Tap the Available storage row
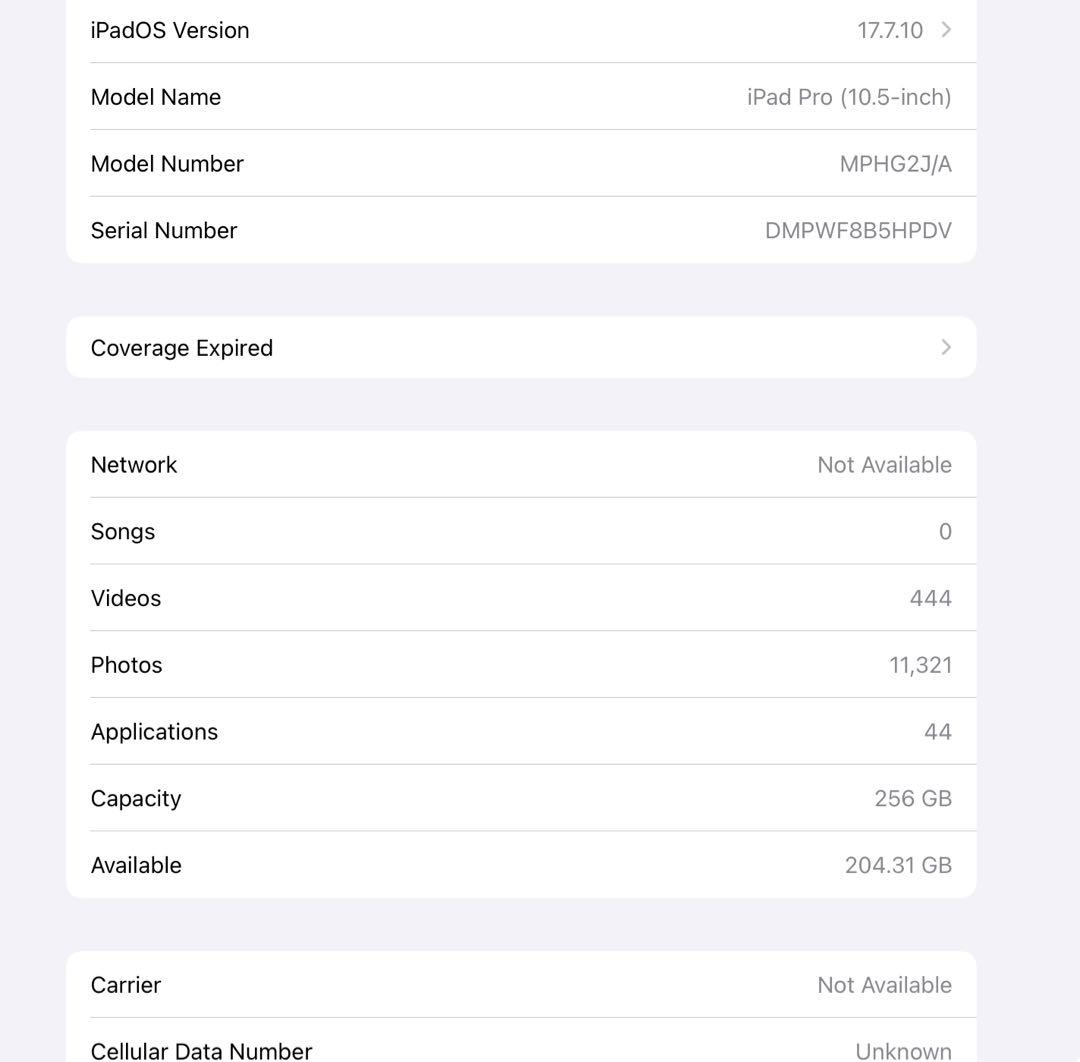 [520, 865]
